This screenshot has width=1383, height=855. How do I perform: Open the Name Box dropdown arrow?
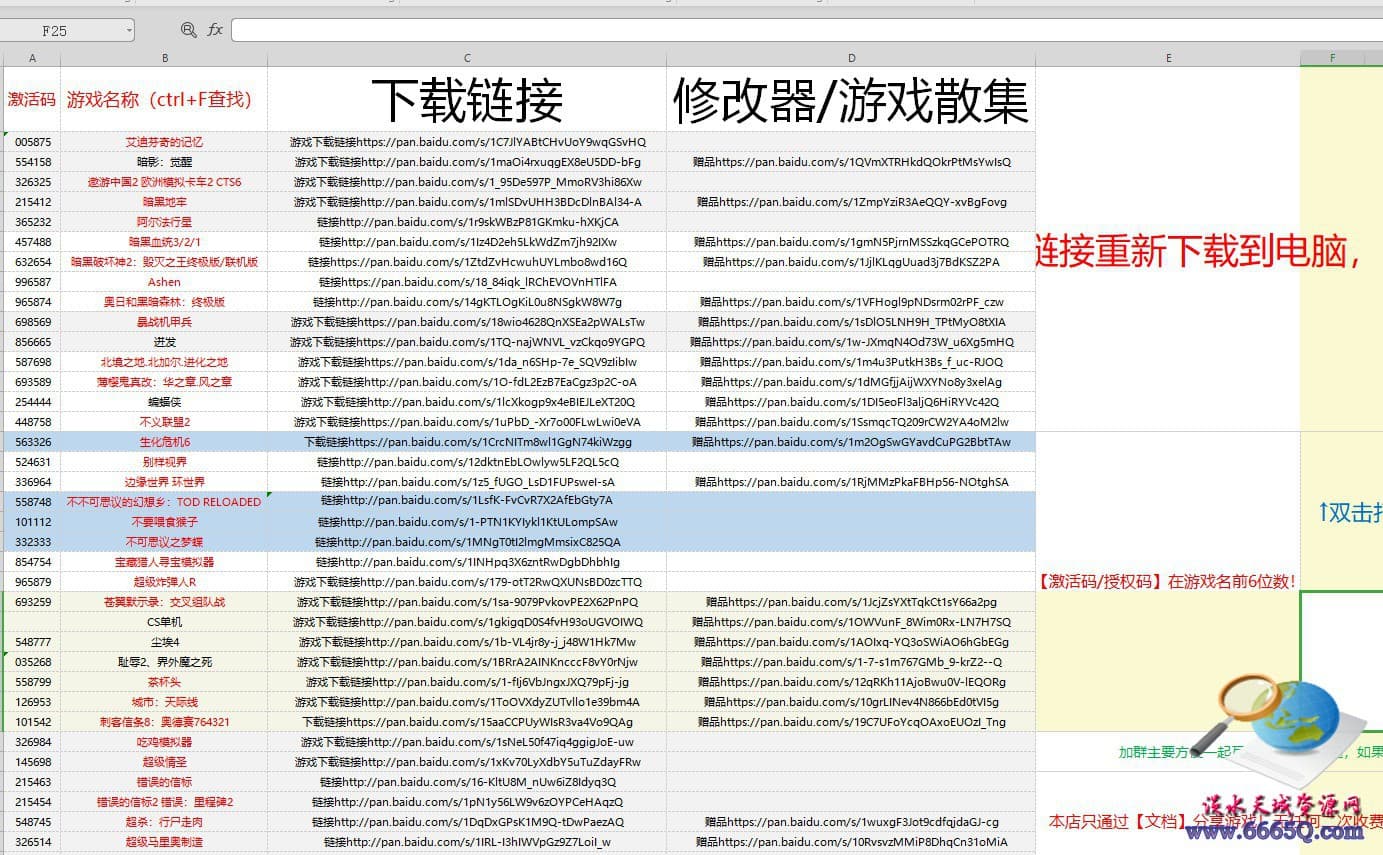pos(130,31)
